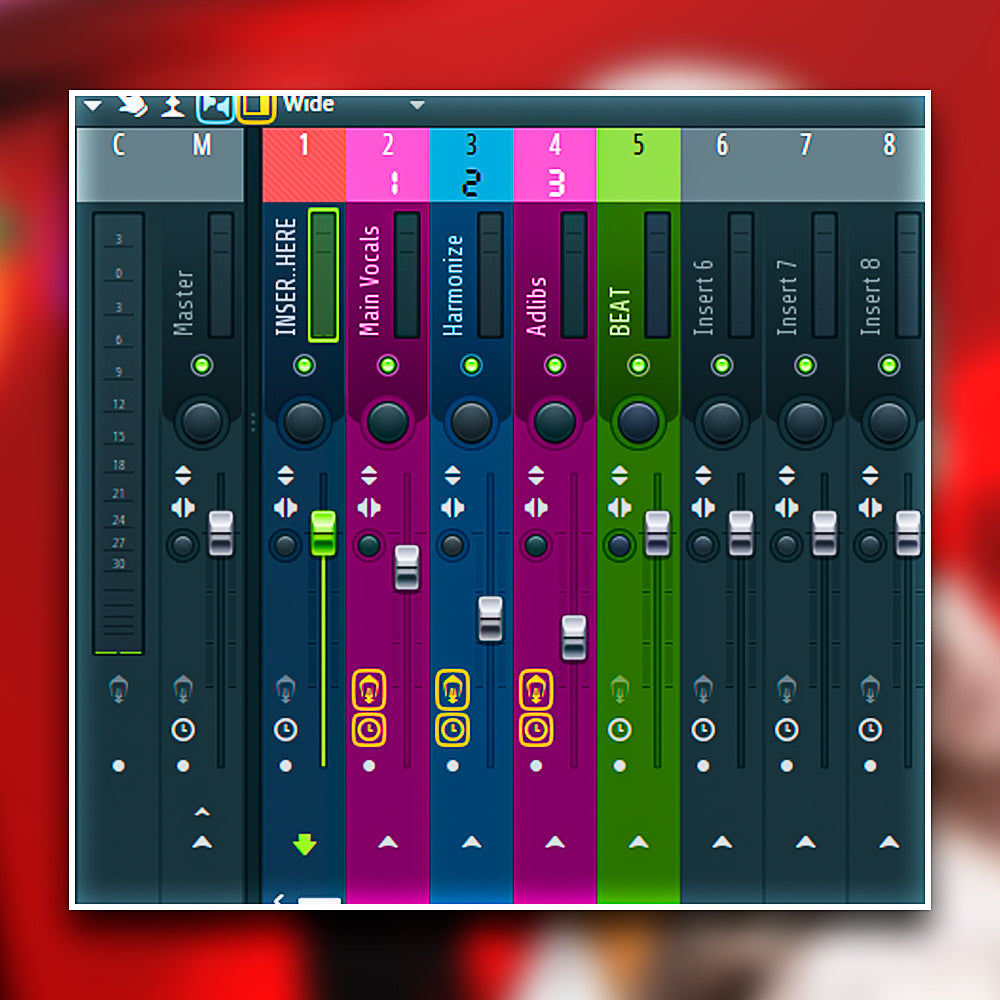
Task: Select the Adlibs mixer track
Action: tap(554, 160)
